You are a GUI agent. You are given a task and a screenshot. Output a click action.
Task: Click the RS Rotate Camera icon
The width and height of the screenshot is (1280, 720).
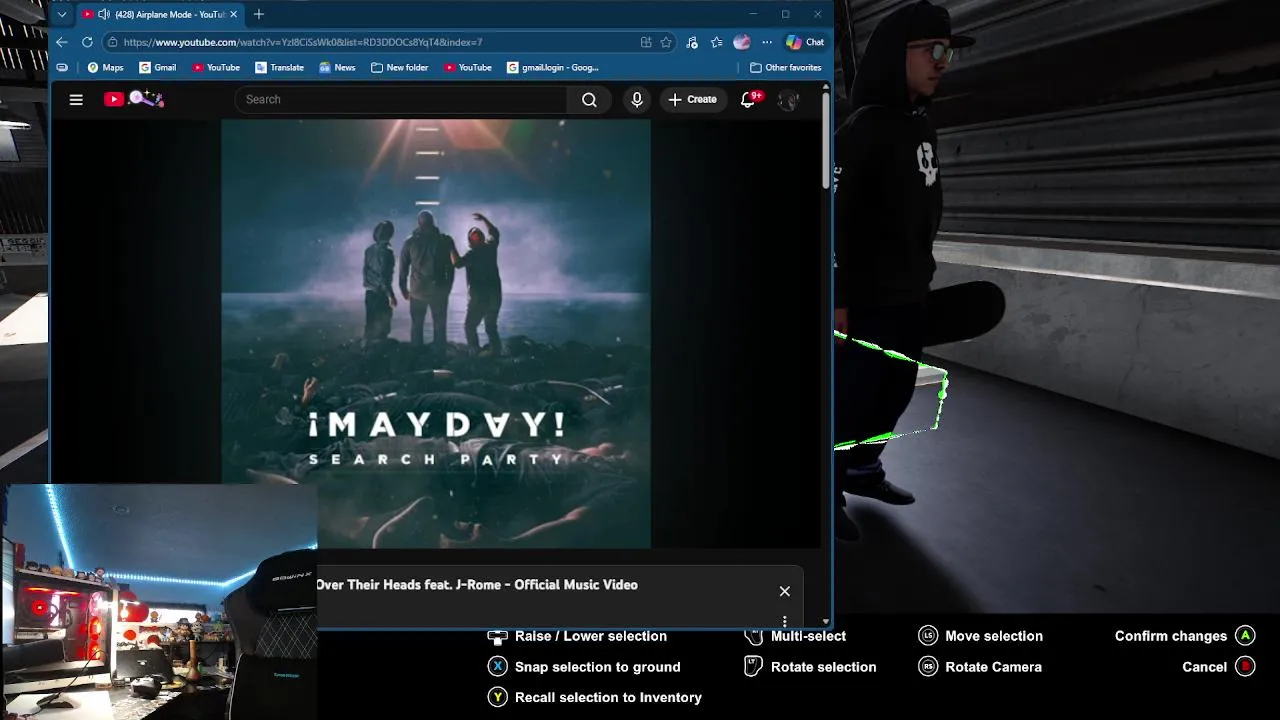click(928, 666)
